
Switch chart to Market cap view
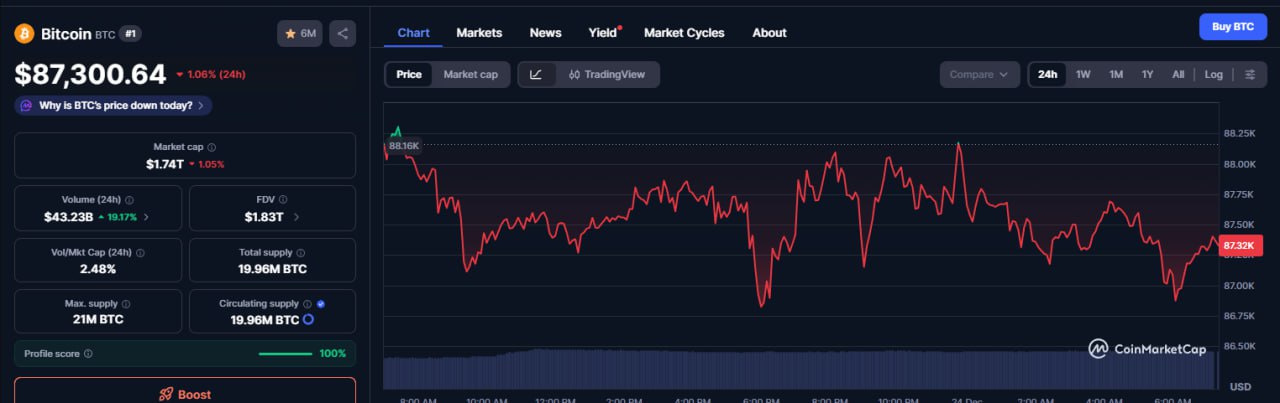pos(470,74)
